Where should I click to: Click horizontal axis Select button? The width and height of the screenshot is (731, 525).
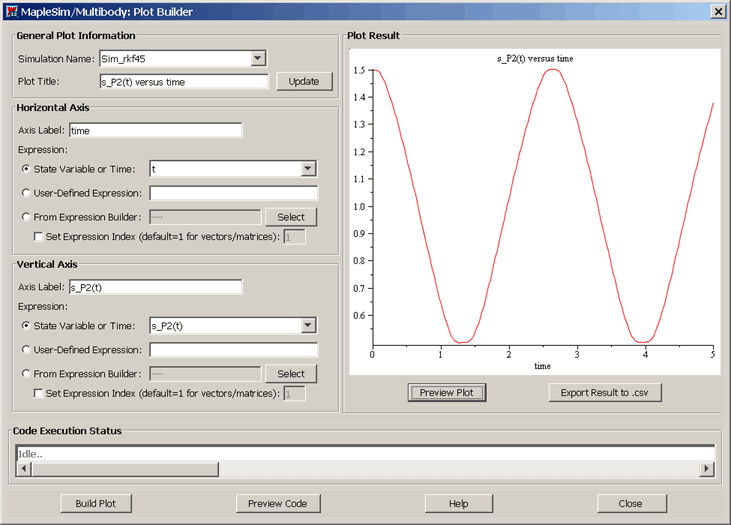click(290, 217)
